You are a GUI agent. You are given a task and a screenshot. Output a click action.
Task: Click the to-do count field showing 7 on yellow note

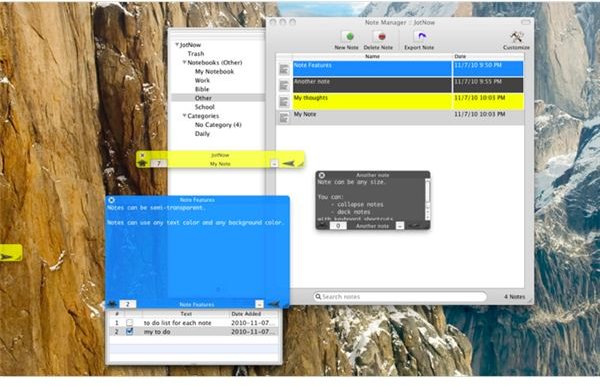159,164
